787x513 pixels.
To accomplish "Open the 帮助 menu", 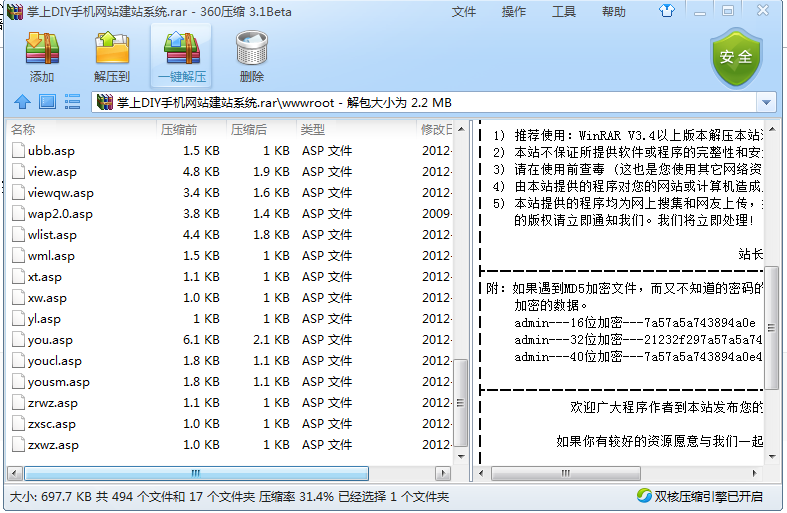I will [x=613, y=12].
